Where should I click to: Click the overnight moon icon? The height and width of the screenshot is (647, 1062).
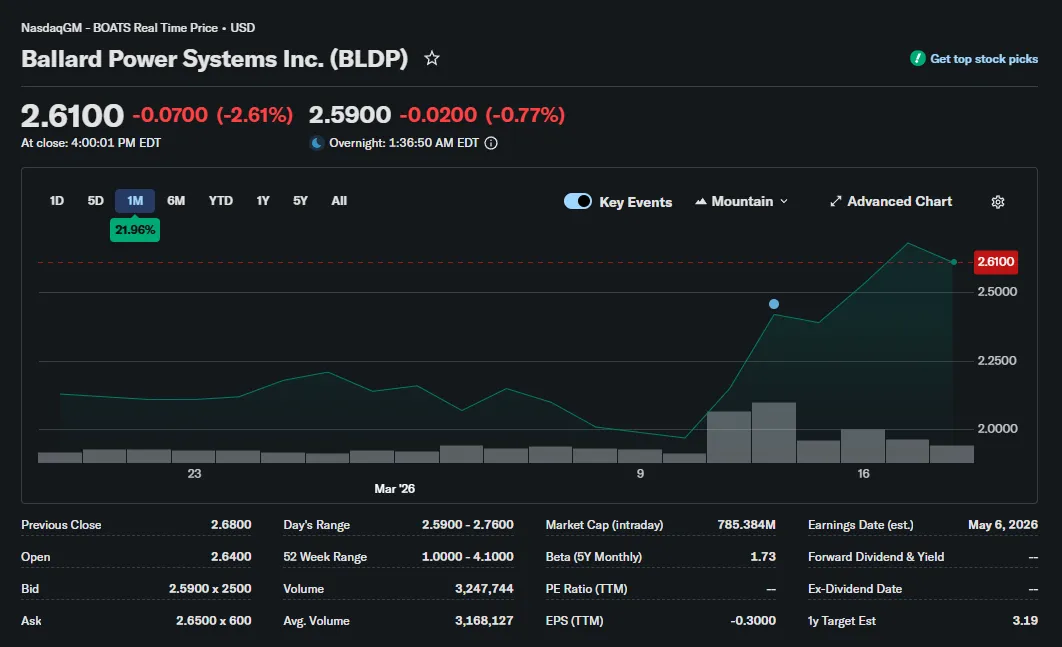pyautogui.click(x=316, y=143)
